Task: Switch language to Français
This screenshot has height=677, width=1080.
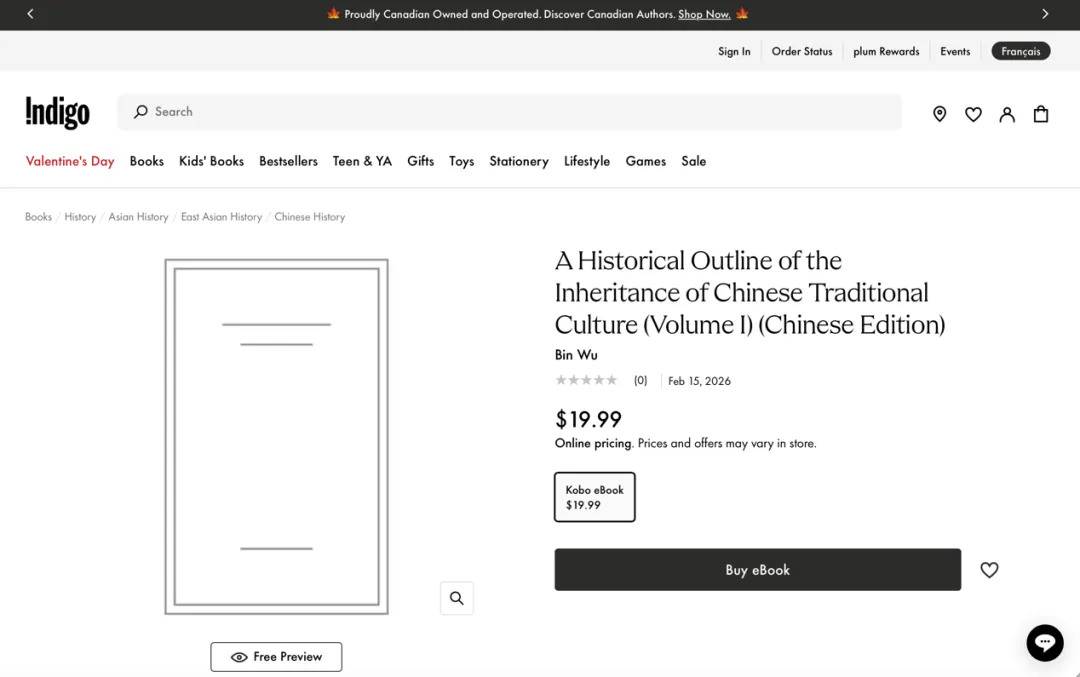Action: pyautogui.click(x=1020, y=51)
